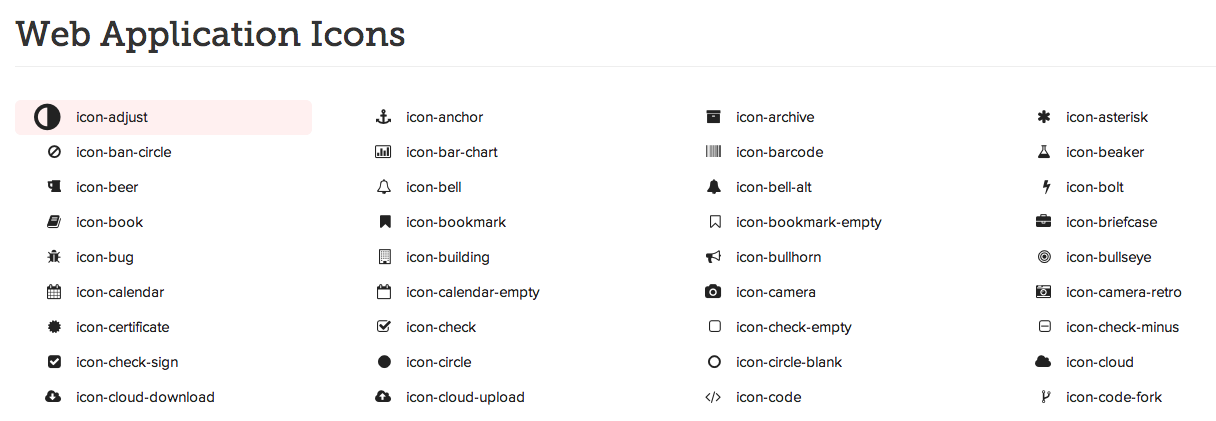Go to the icon-circle-blank link
The image size is (1216, 421).
pos(789,362)
